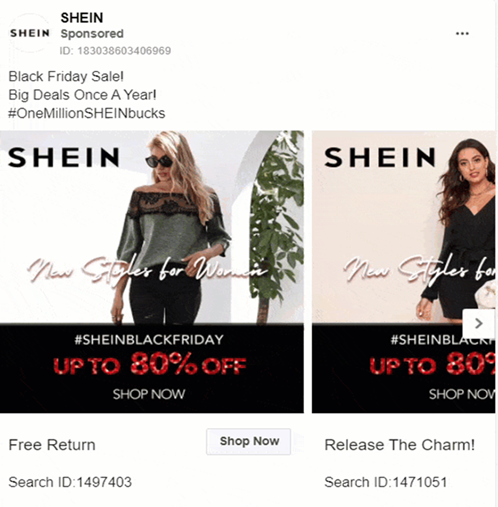The height and width of the screenshot is (507, 498).
Task: Click SHOP NOW text in first banner
Action: pyautogui.click(x=149, y=394)
